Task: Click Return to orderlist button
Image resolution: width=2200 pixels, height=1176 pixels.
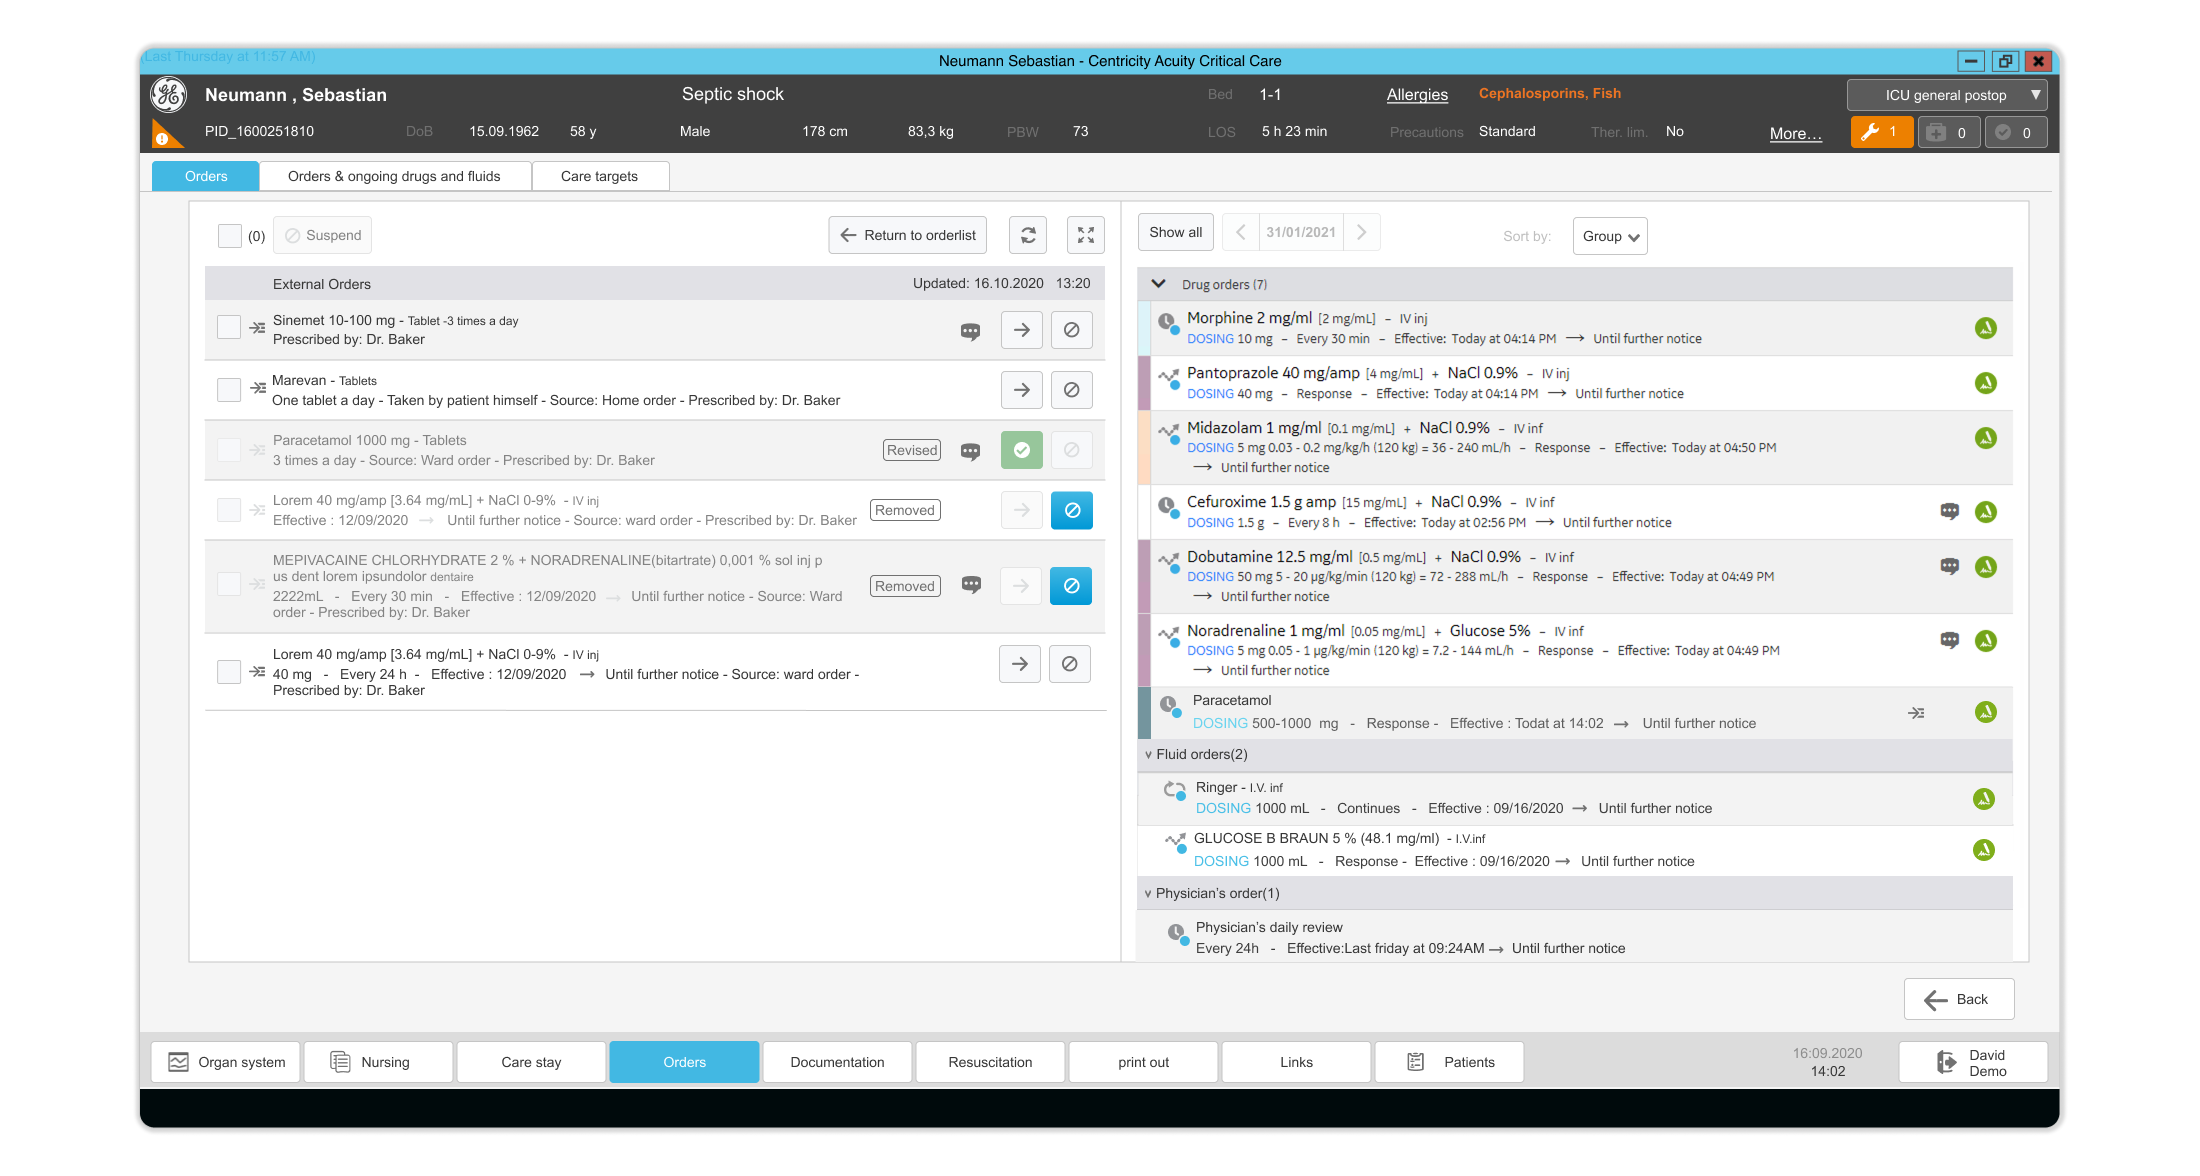Action: (908, 235)
